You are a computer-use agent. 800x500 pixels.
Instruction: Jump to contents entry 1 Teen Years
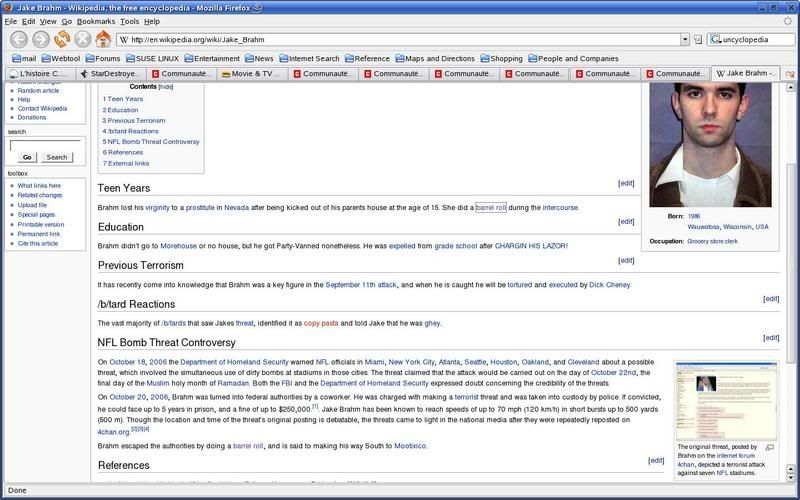coord(123,99)
